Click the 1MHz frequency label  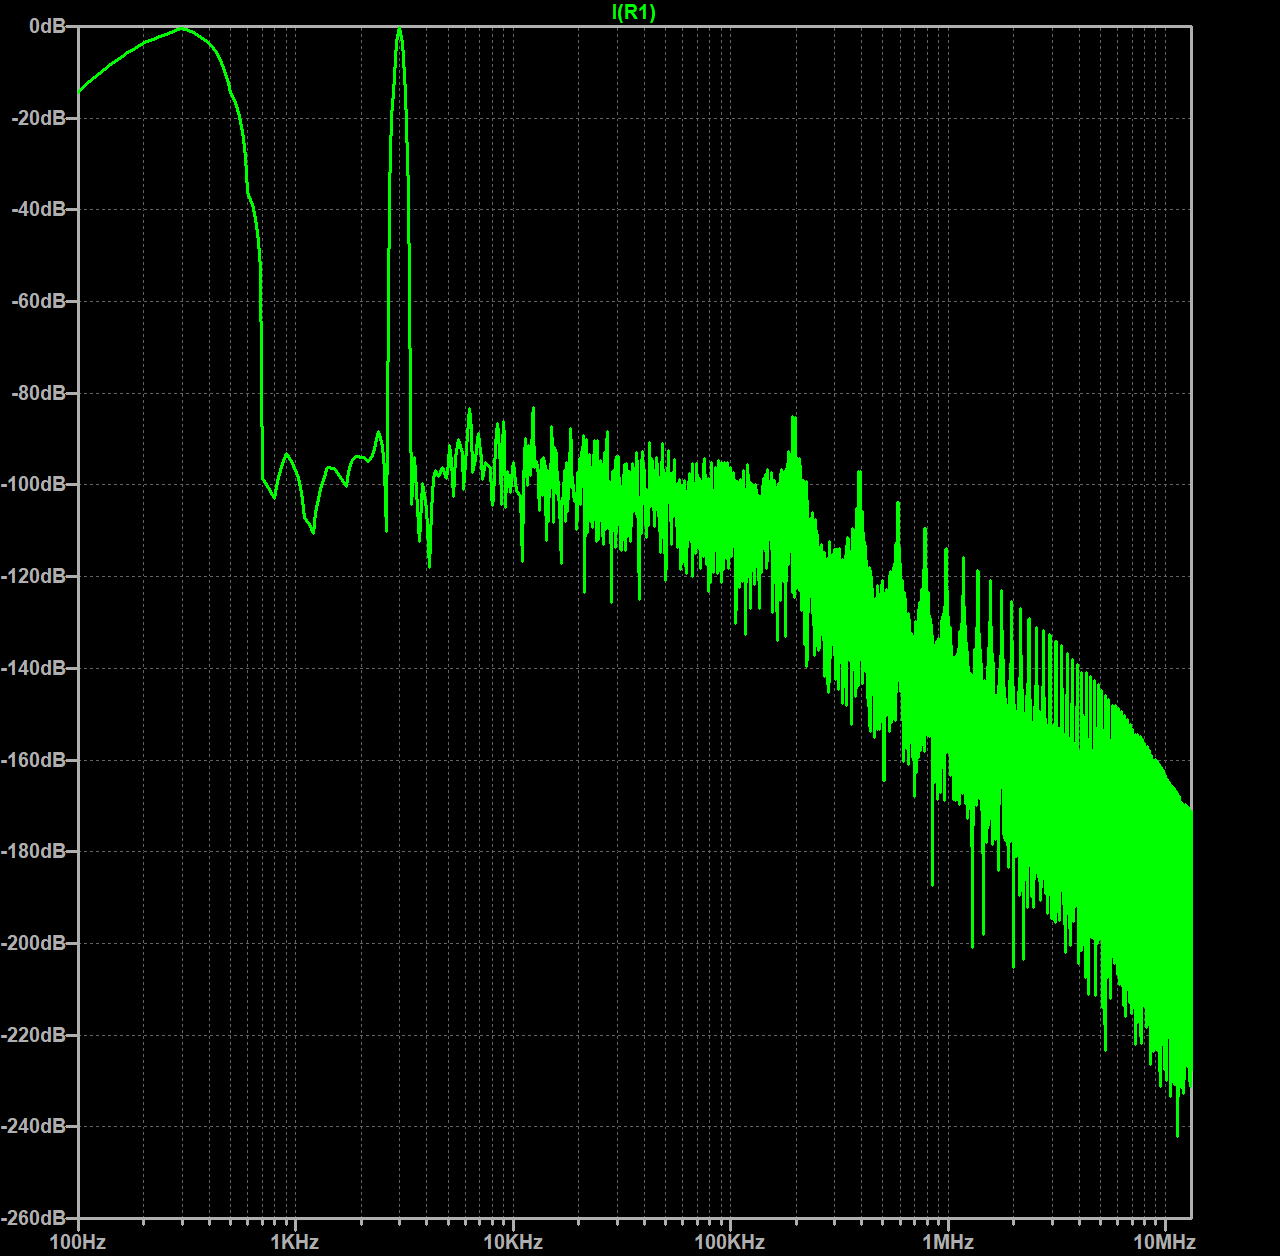point(948,1242)
